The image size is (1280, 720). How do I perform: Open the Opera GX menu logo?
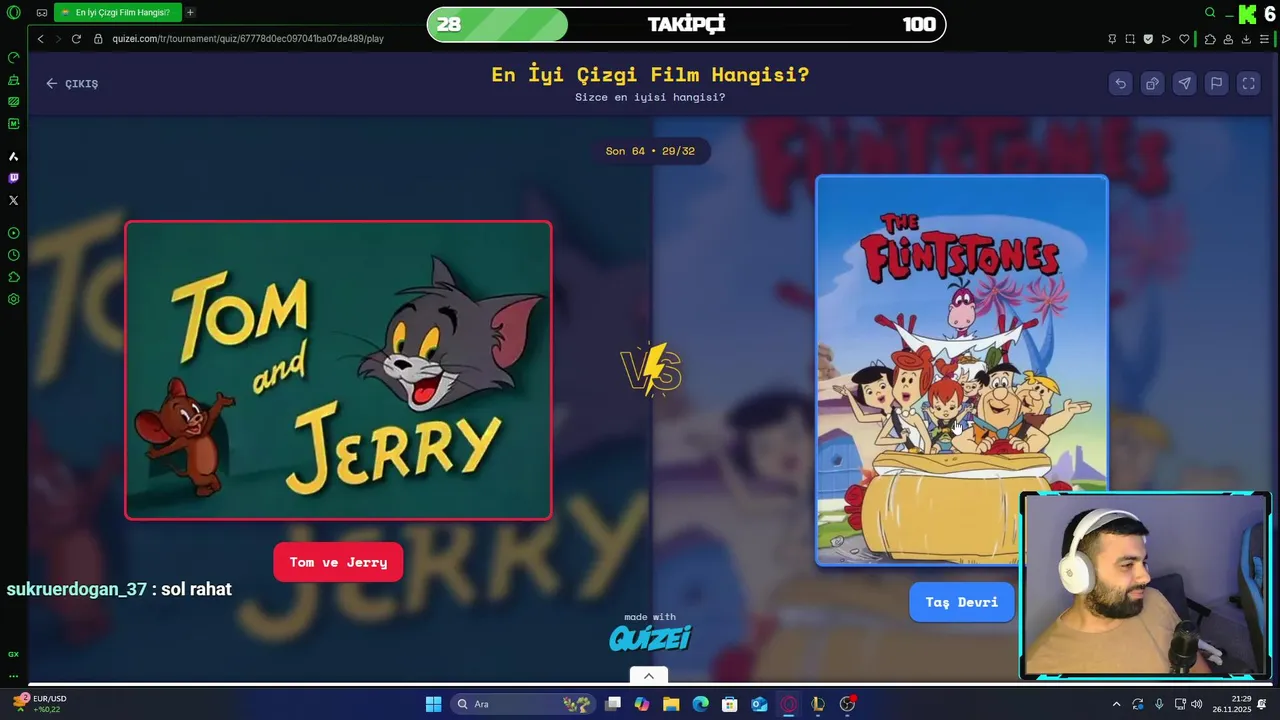click(13, 13)
